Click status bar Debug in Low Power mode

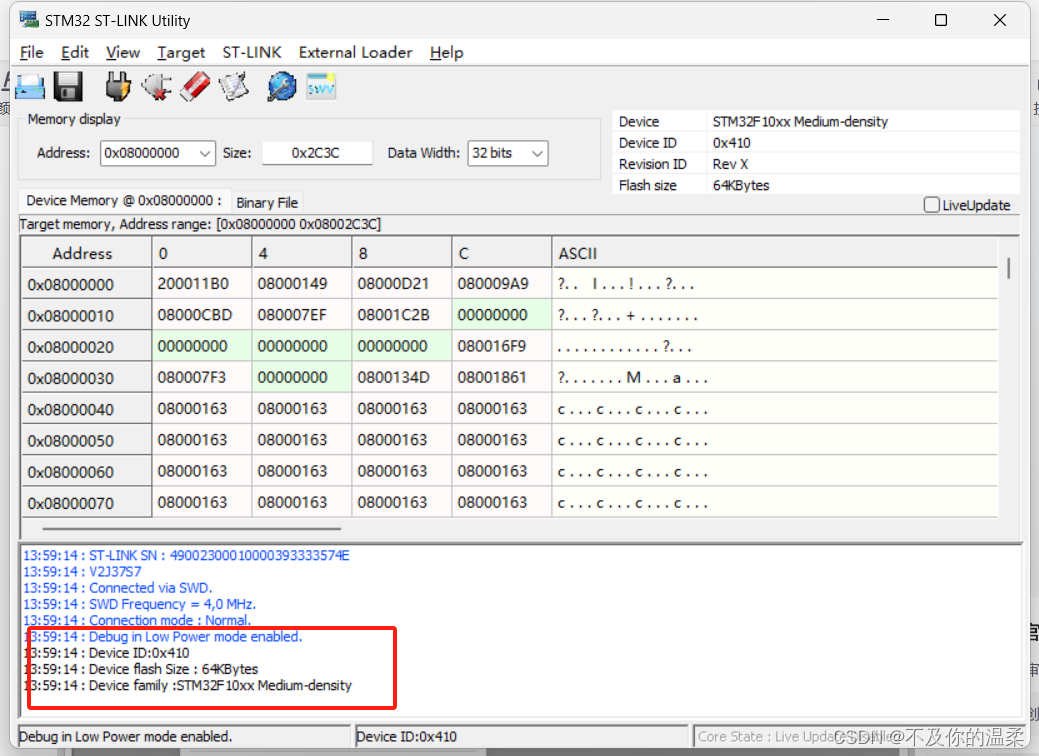pyautogui.click(x=184, y=736)
